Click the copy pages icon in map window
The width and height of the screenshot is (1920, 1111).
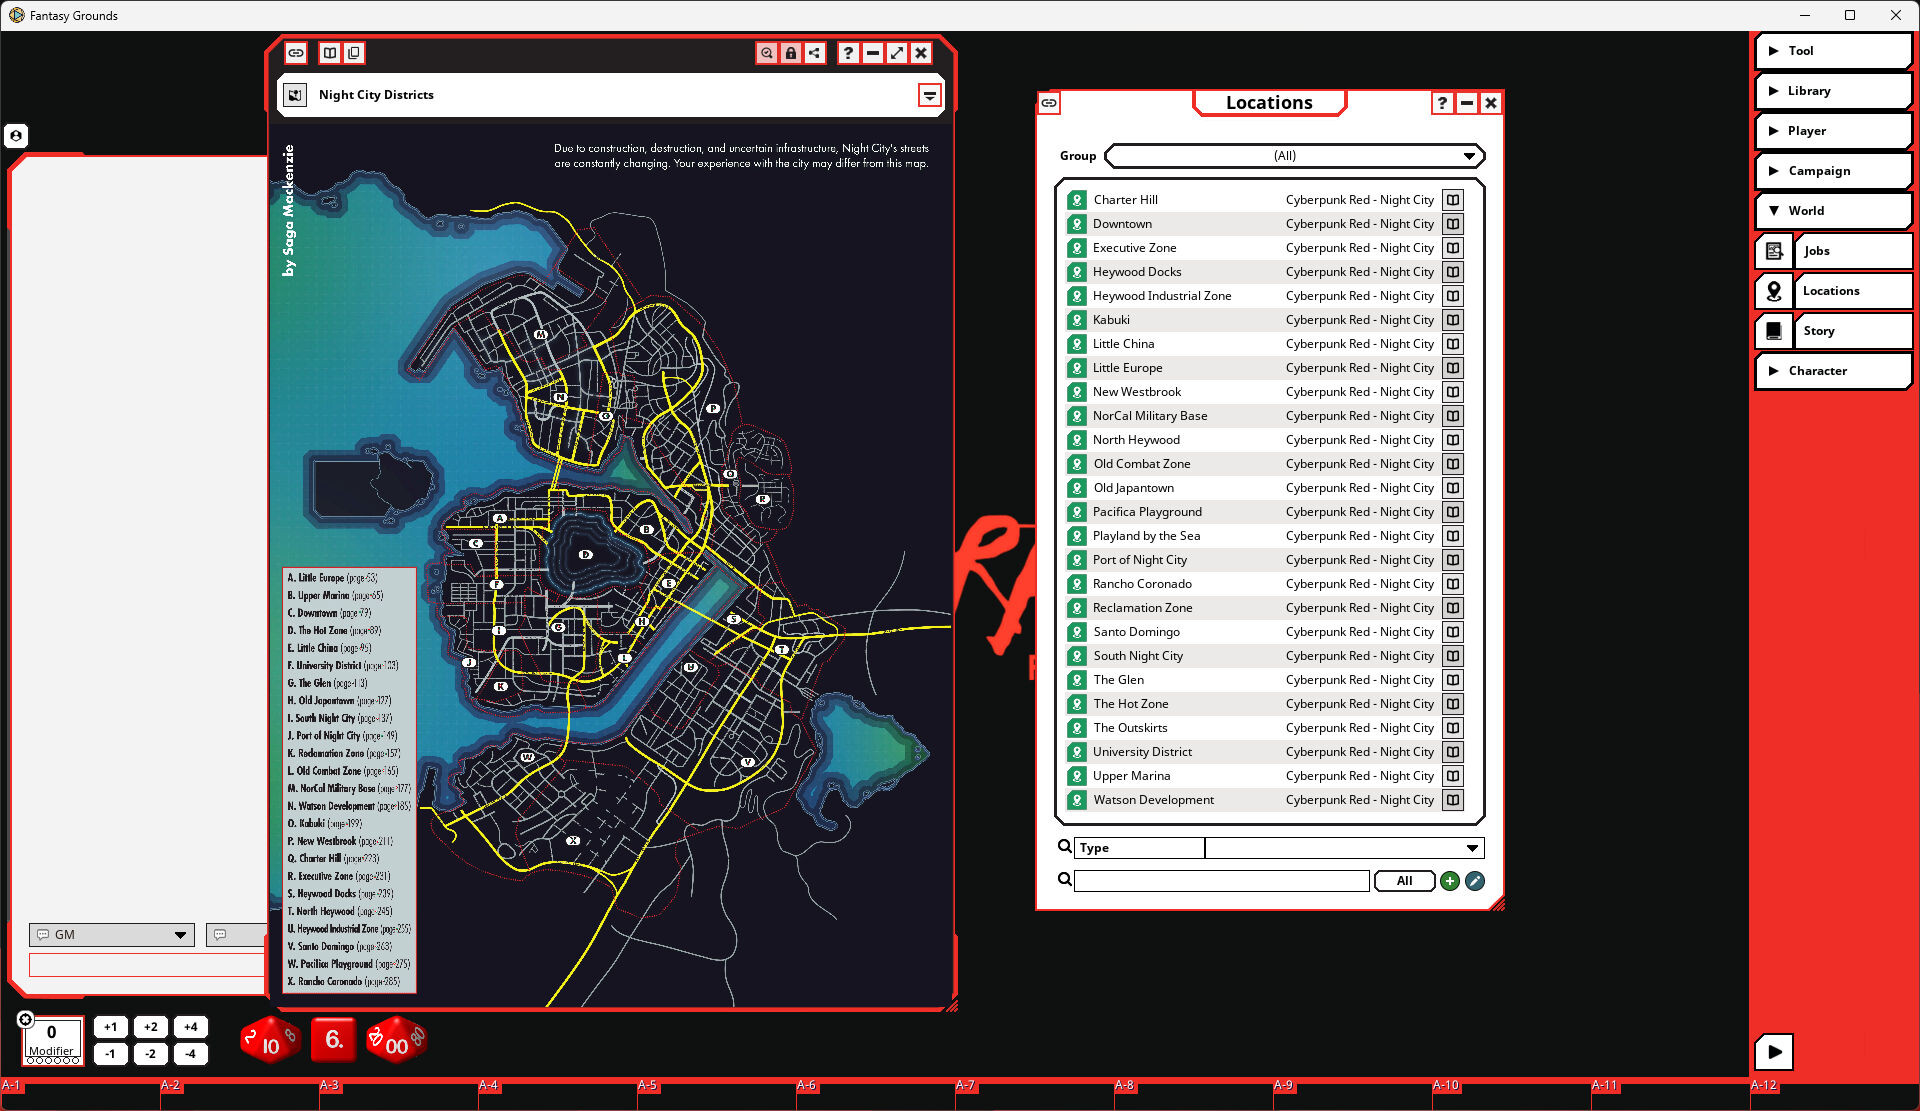(354, 53)
